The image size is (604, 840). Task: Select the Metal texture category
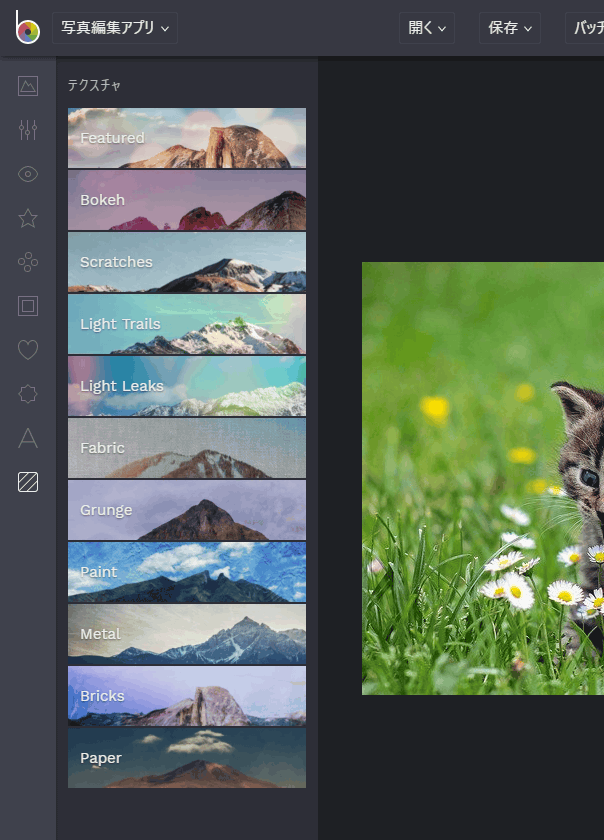[187, 634]
